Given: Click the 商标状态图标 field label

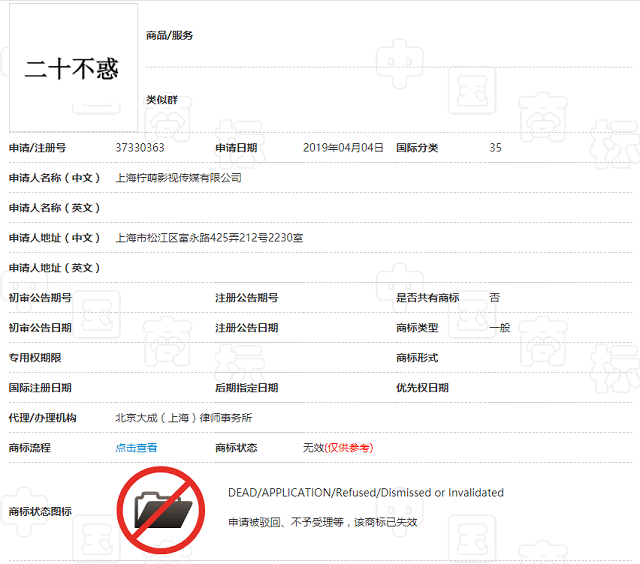Looking at the screenshot, I should (40, 512).
